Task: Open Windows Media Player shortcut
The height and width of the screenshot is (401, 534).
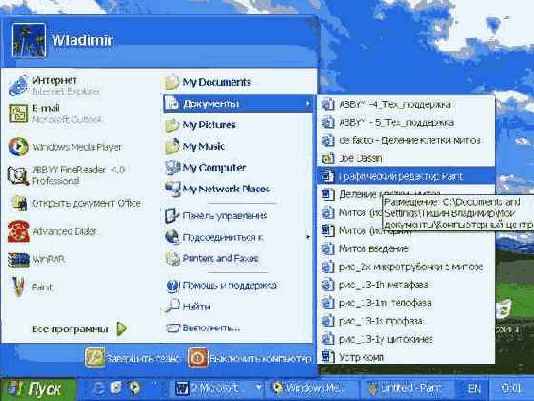Action: point(65,147)
